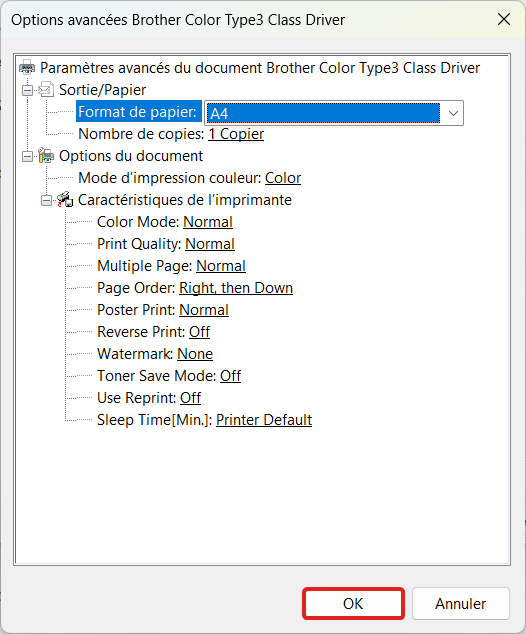The image size is (526, 634).
Task: Click the printer icon beside Paramètres avancés
Action: [27, 68]
